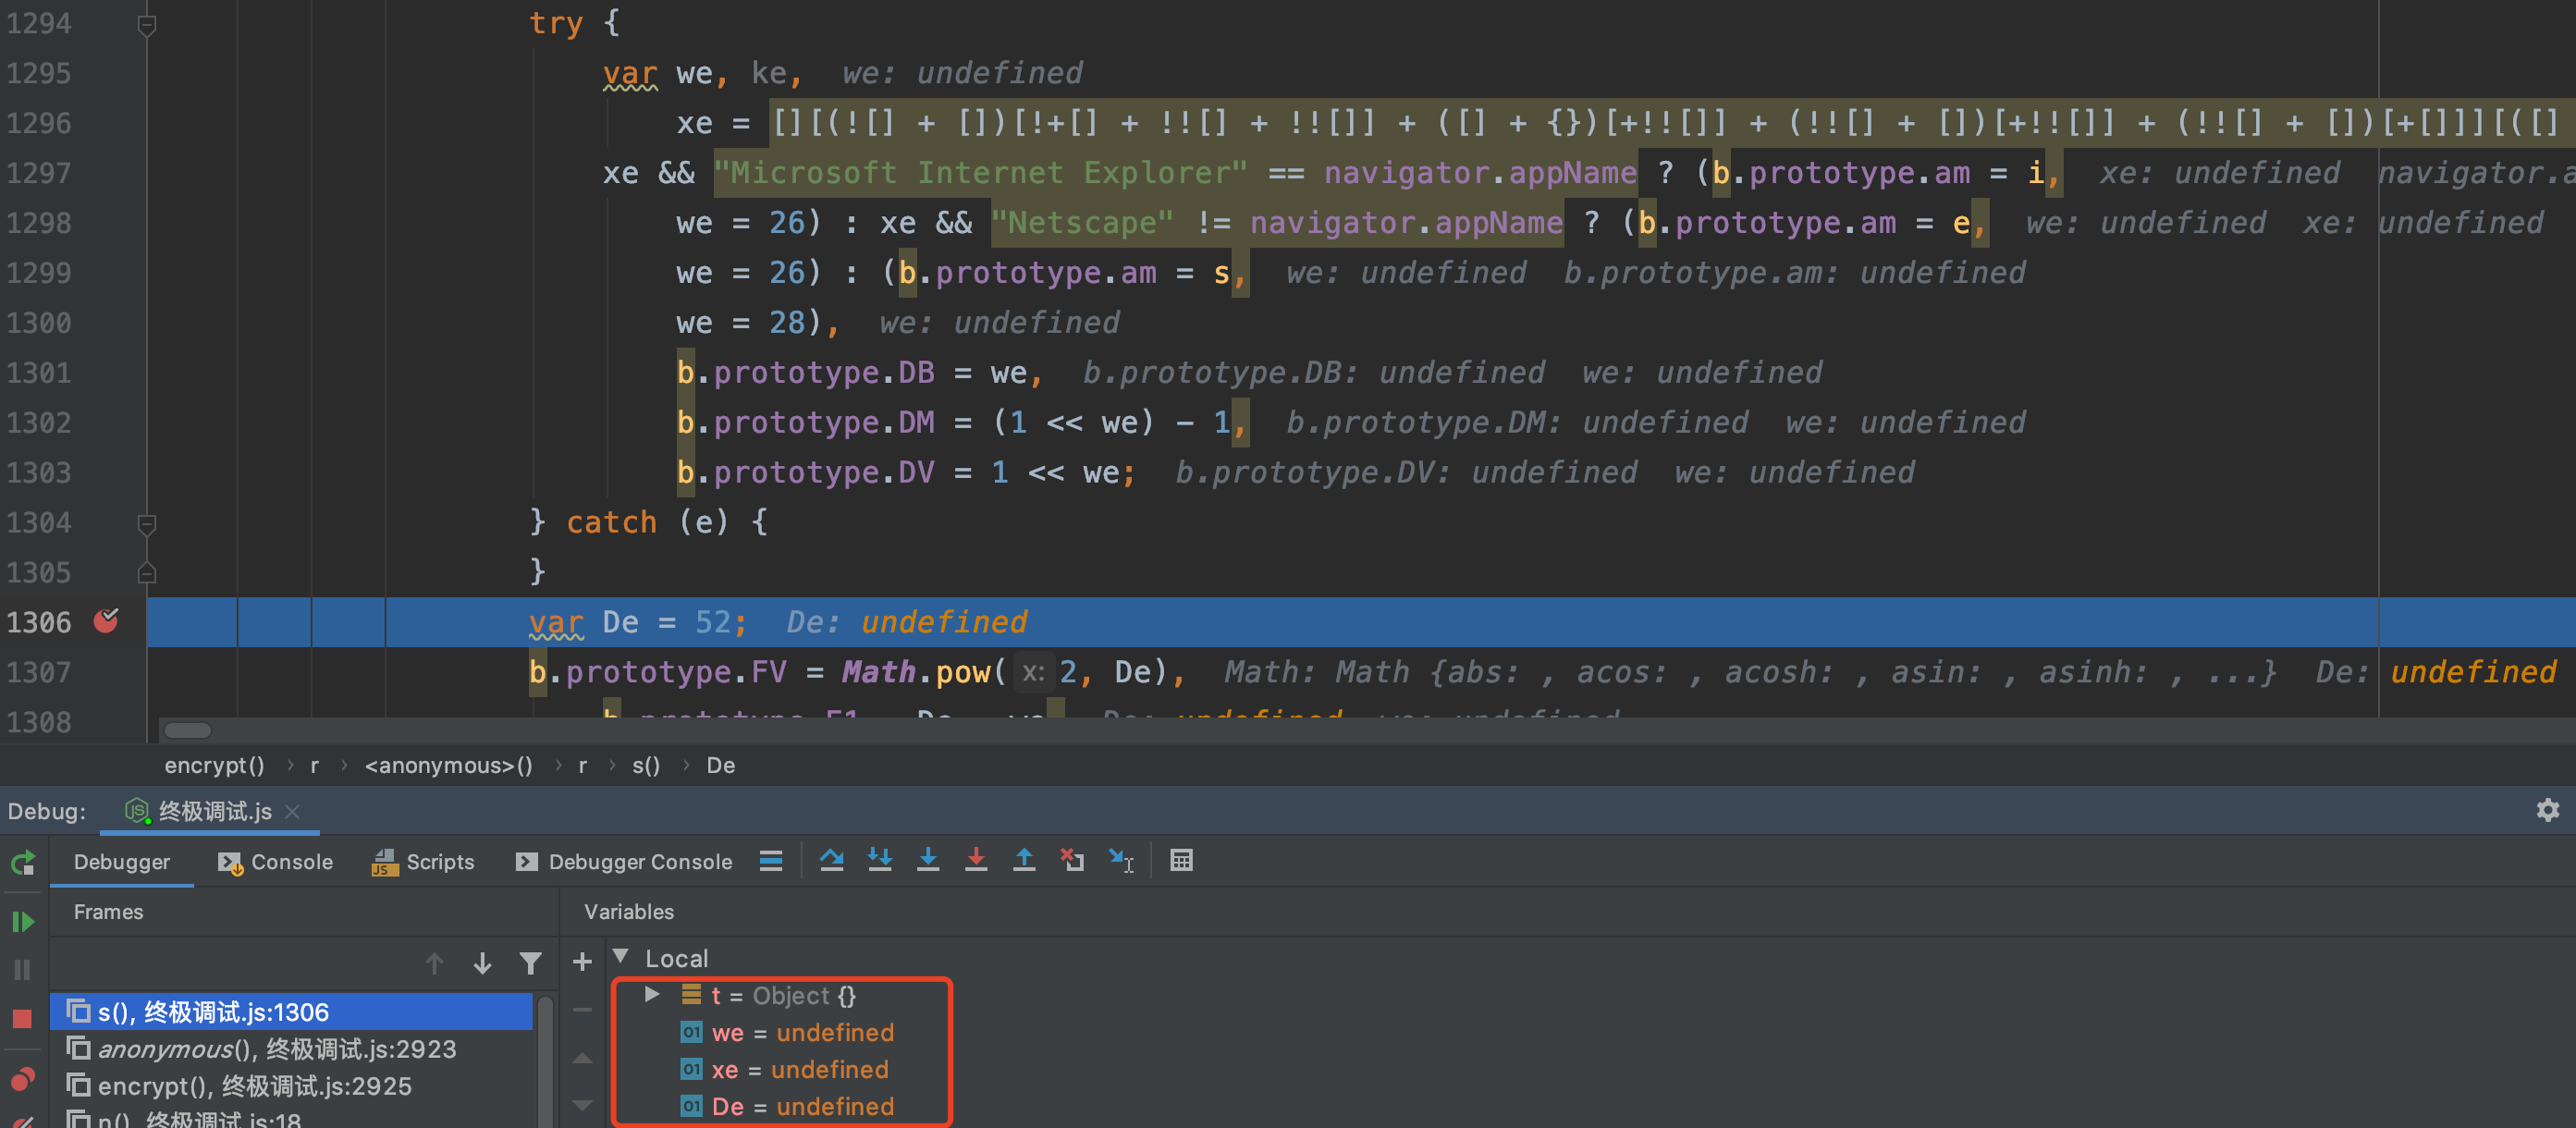Click the Step Out icon
This screenshot has width=2576, height=1128.
[x=1024, y=860]
